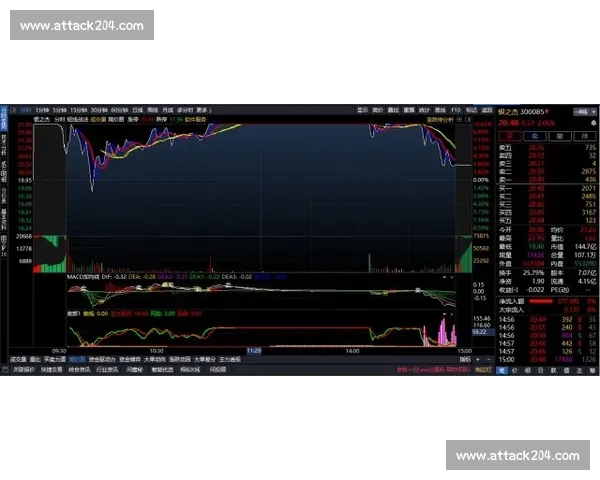
Task: Click the 11:29 time marker on the axis
Action: tap(254, 351)
